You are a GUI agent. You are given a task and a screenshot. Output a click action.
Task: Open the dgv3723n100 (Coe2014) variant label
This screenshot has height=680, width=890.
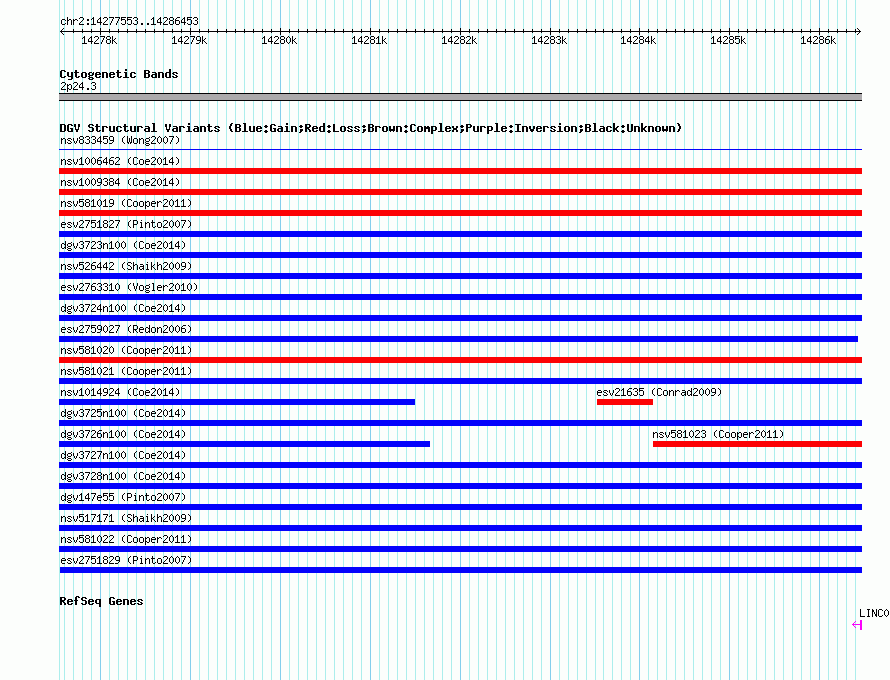click(x=123, y=245)
